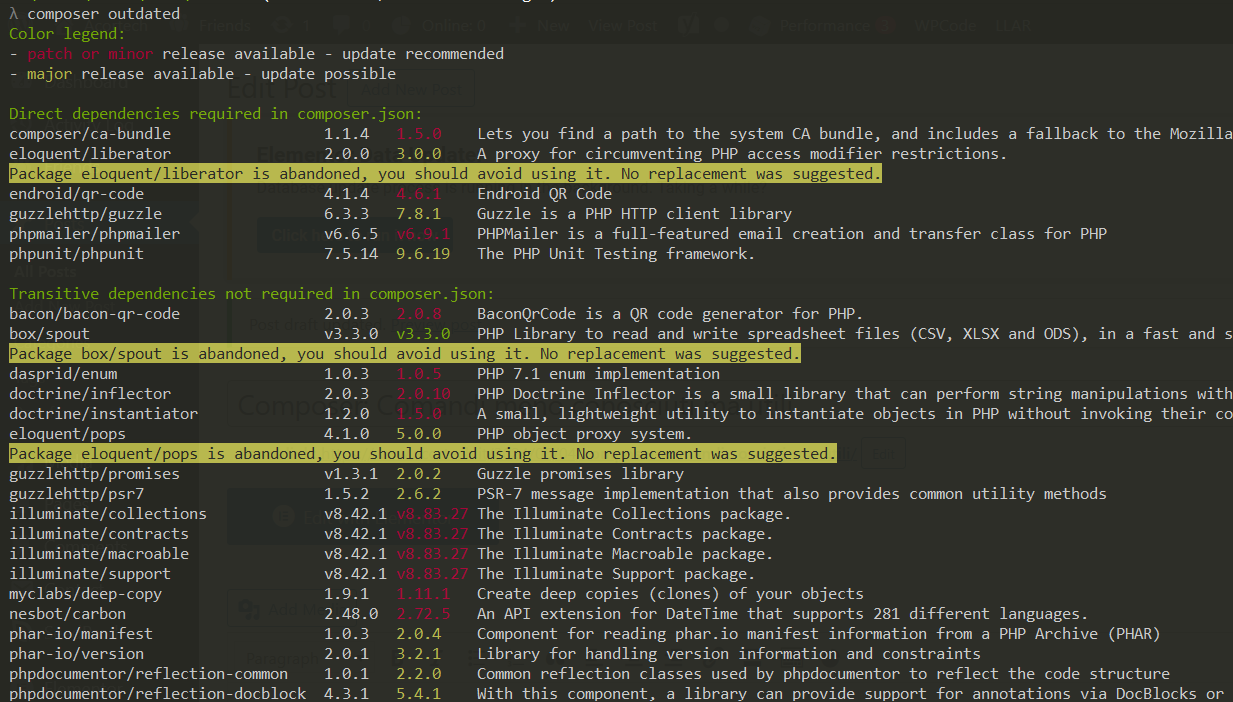This screenshot has height=702, width=1233.
Task: Select the eloquent/pops package name
Action: click(x=67, y=434)
